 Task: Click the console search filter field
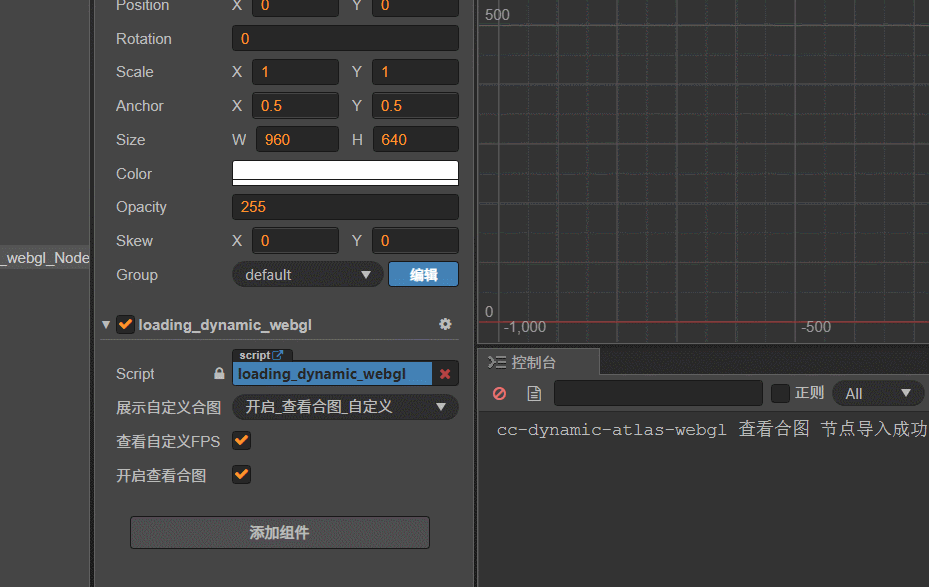658,393
